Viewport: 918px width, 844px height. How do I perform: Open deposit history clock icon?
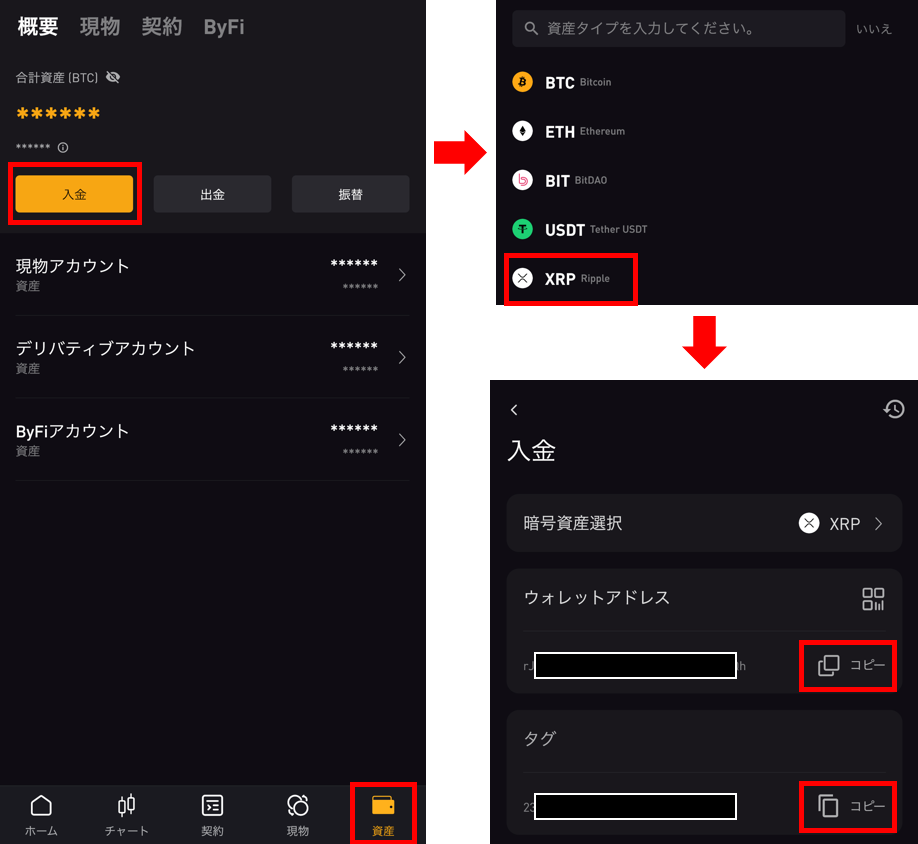click(x=893, y=409)
